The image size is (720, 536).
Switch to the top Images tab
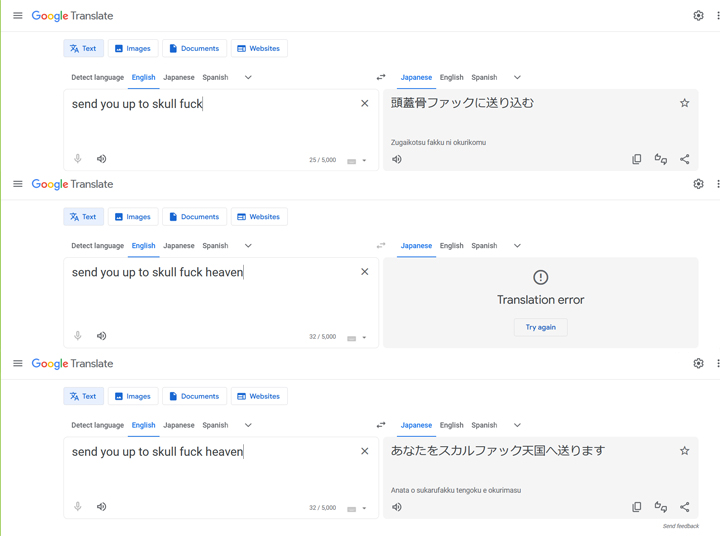tap(133, 48)
